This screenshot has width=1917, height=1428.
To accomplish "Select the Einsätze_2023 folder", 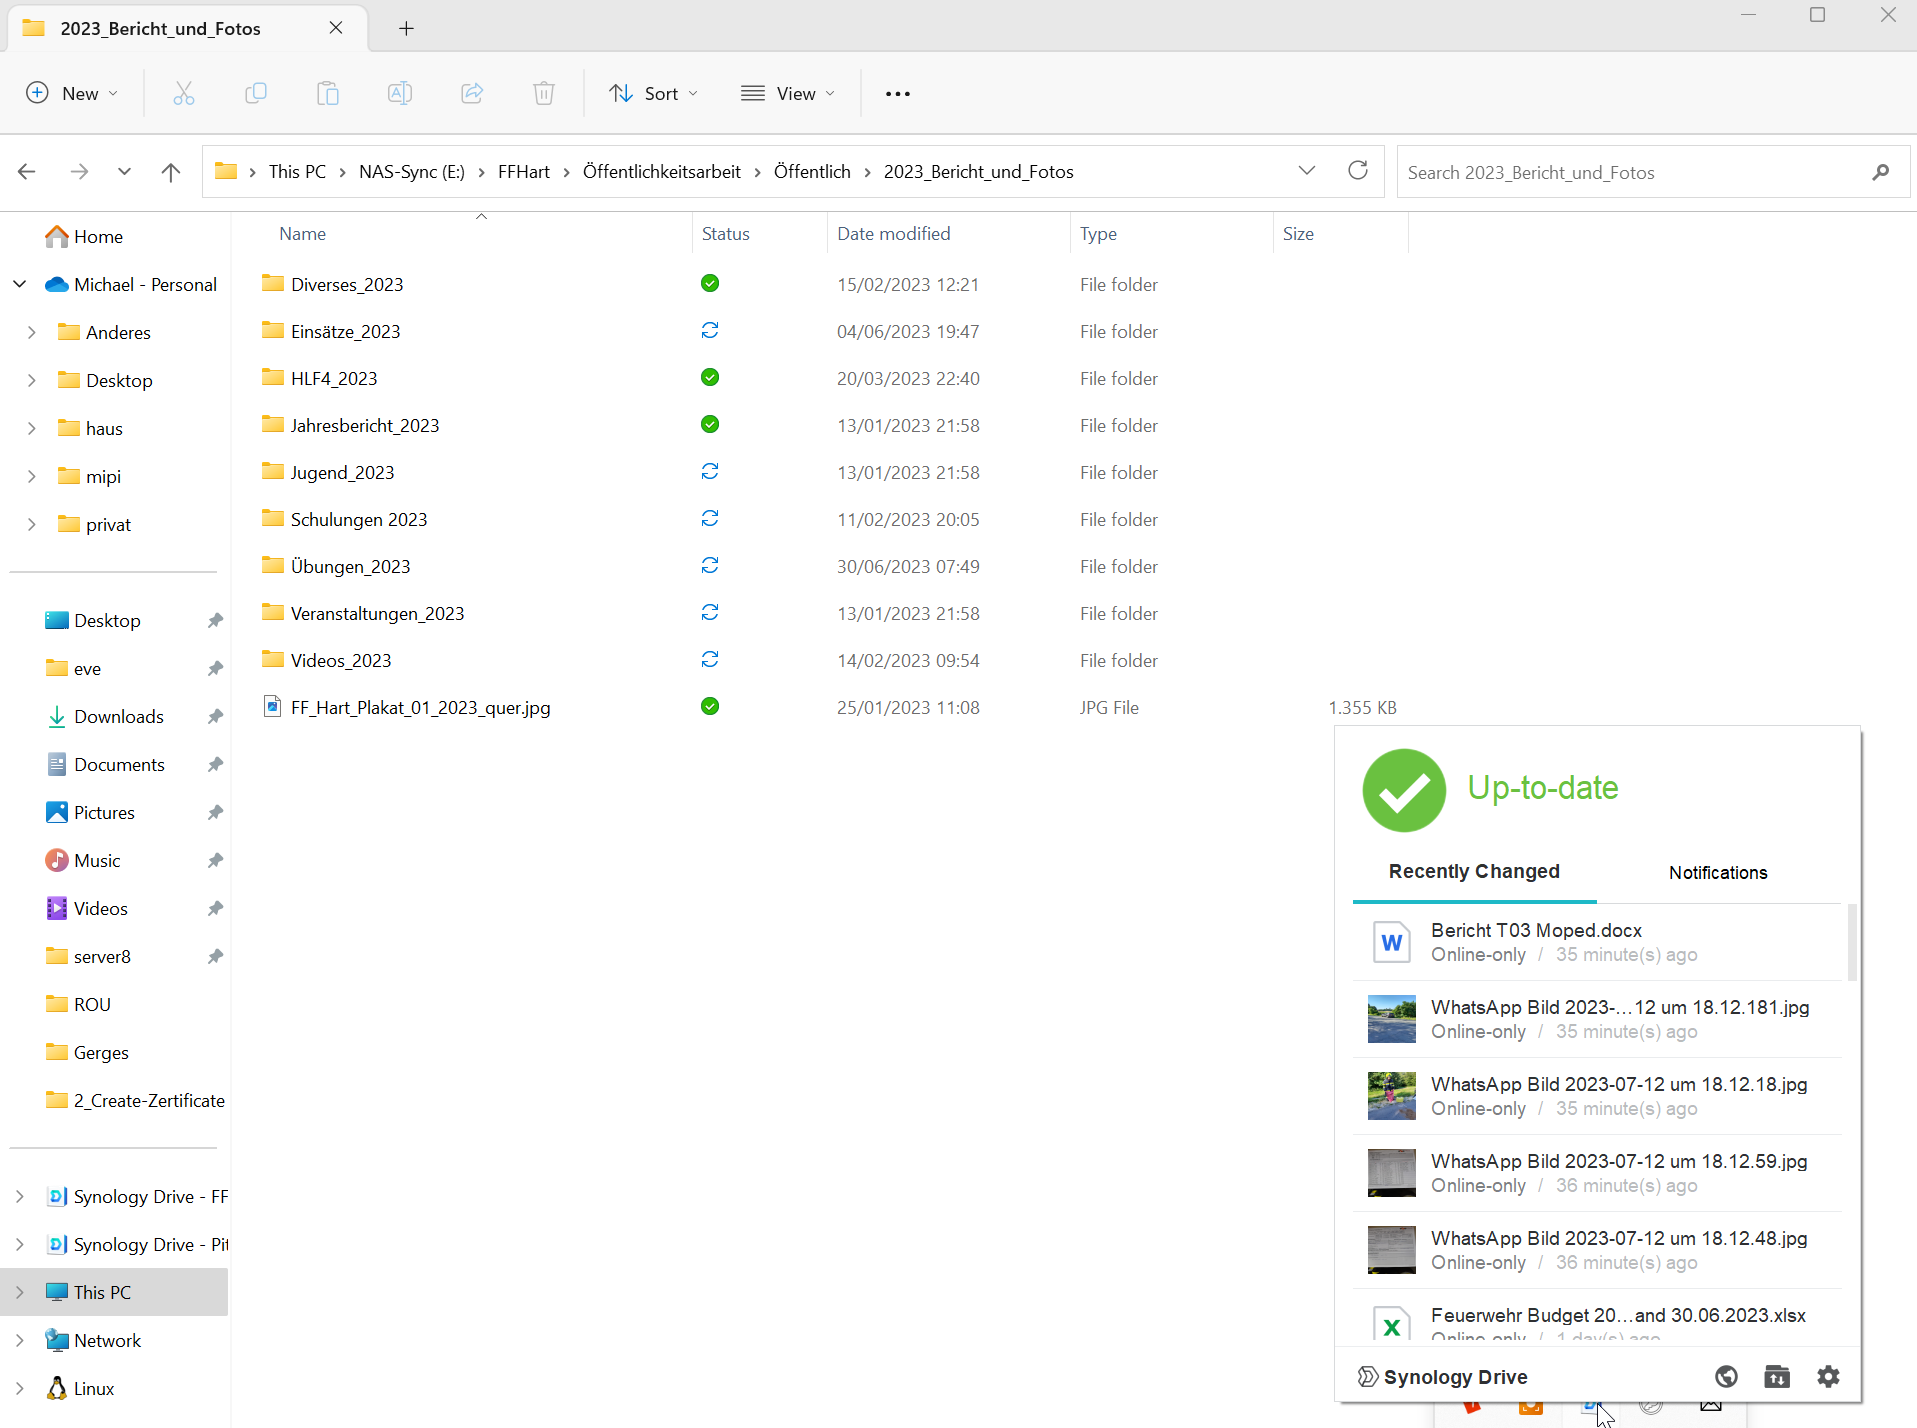I will 345,331.
